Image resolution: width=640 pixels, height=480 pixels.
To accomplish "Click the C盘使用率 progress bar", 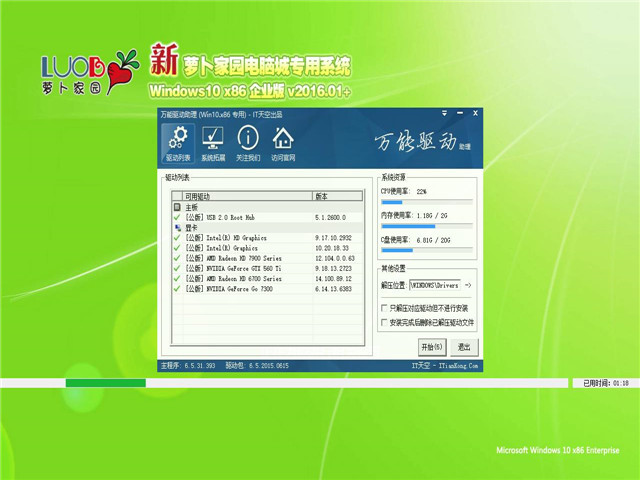I will click(x=427, y=250).
